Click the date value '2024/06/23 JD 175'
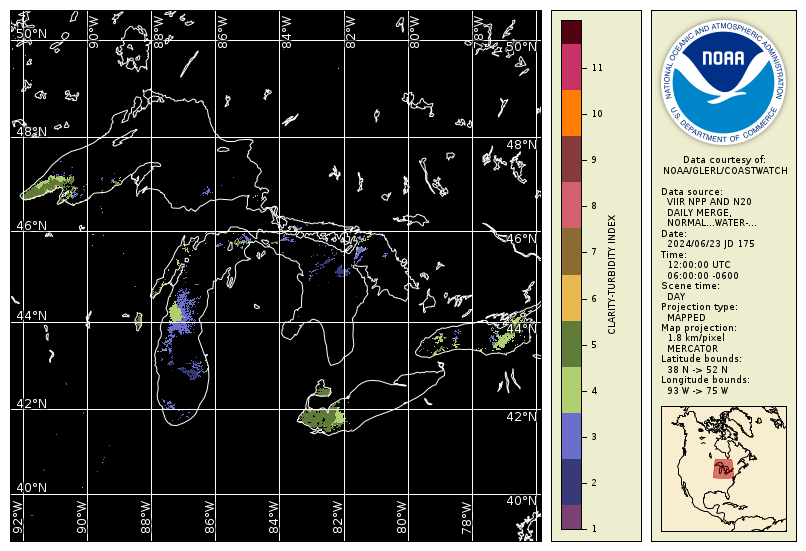806x551 pixels. [711, 244]
